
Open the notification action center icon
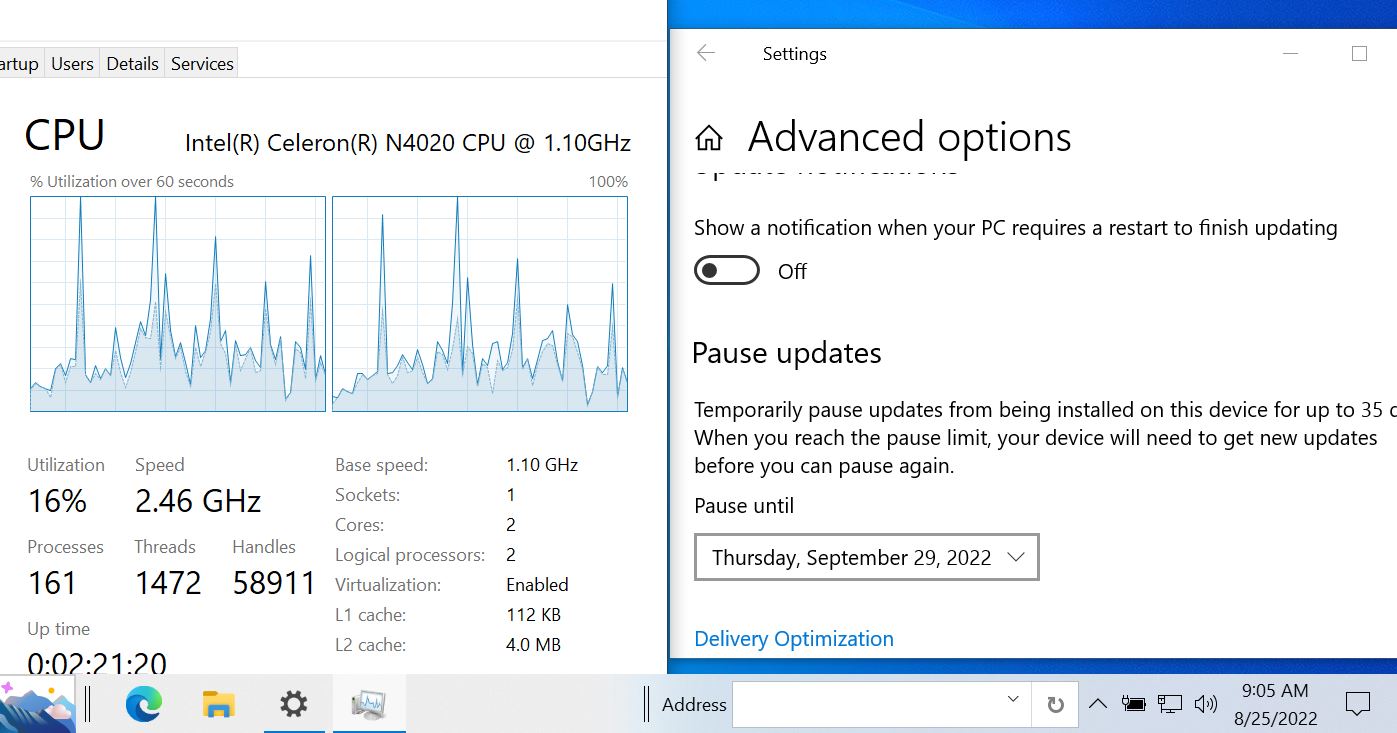tap(1357, 704)
